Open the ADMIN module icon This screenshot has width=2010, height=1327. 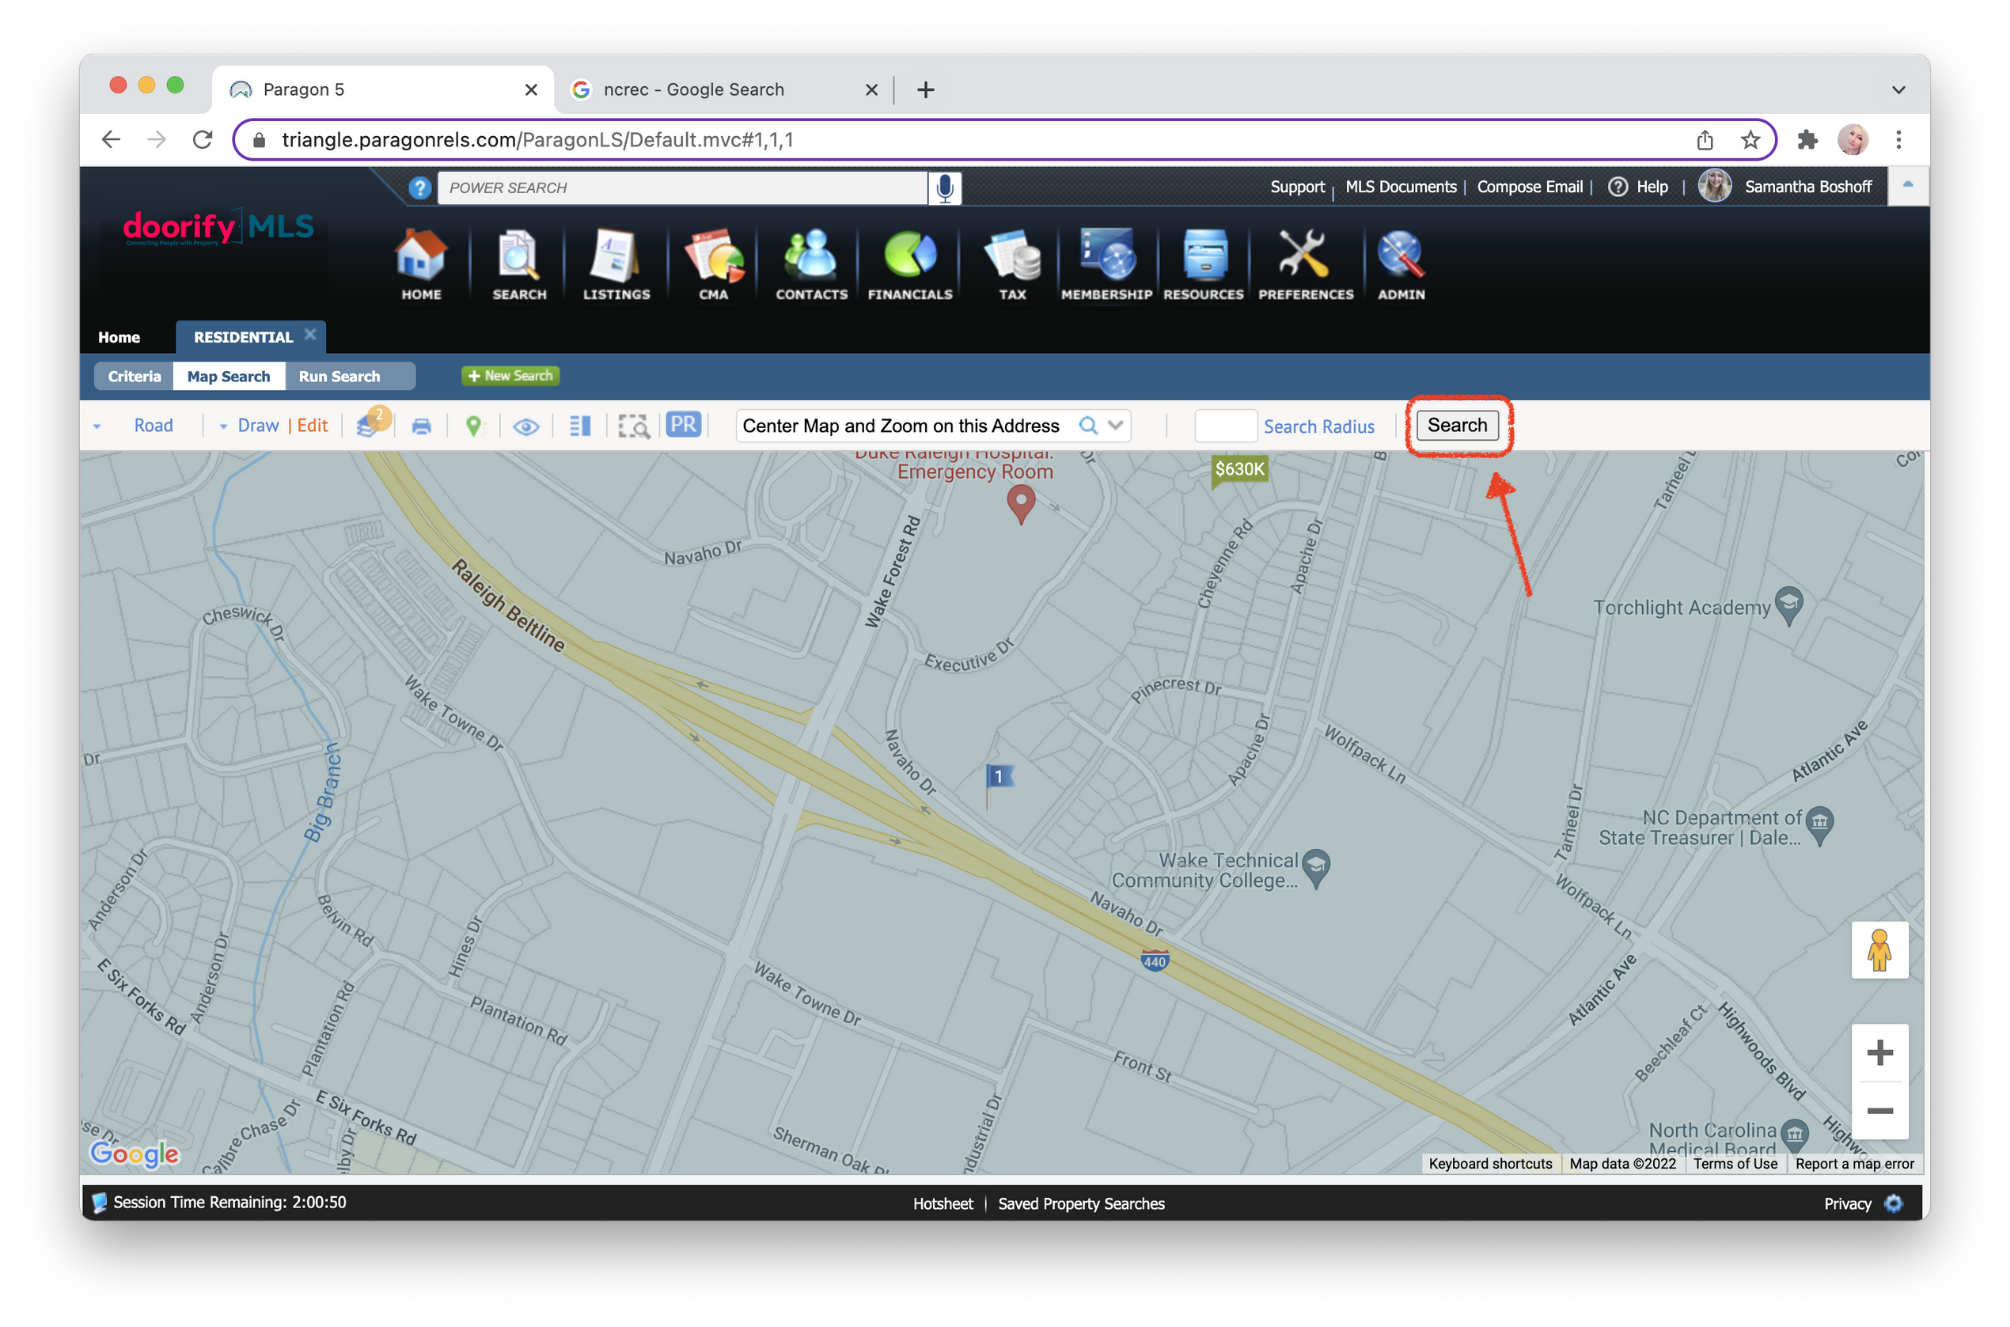(x=1401, y=264)
